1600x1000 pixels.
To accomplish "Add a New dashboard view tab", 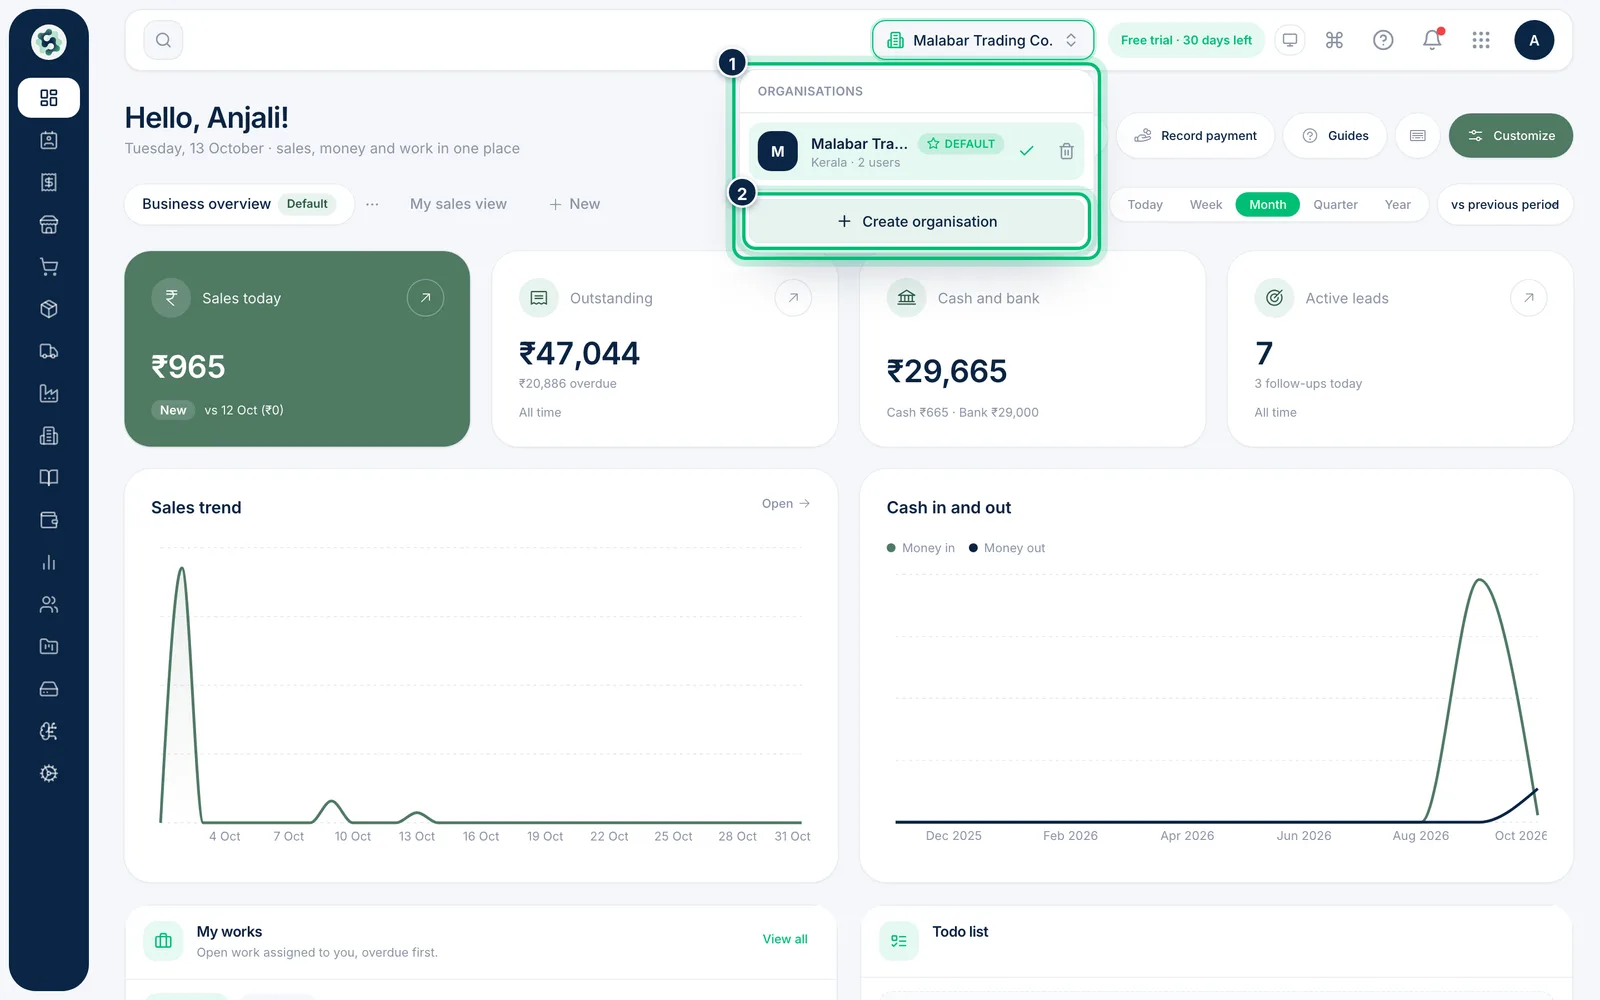I will [x=574, y=204].
